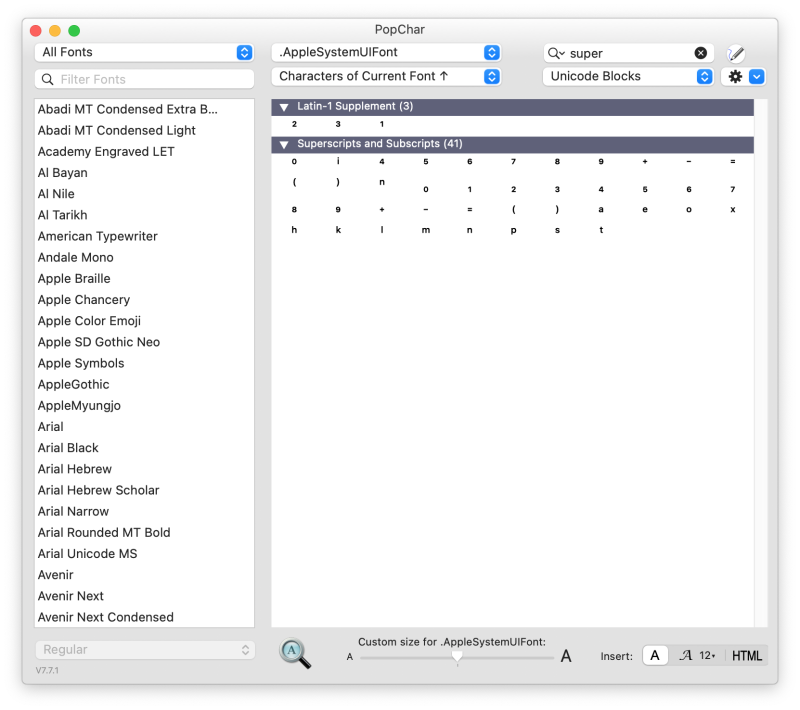Select Al Tarikh font
The height and width of the screenshot is (710, 800).
[145, 215]
